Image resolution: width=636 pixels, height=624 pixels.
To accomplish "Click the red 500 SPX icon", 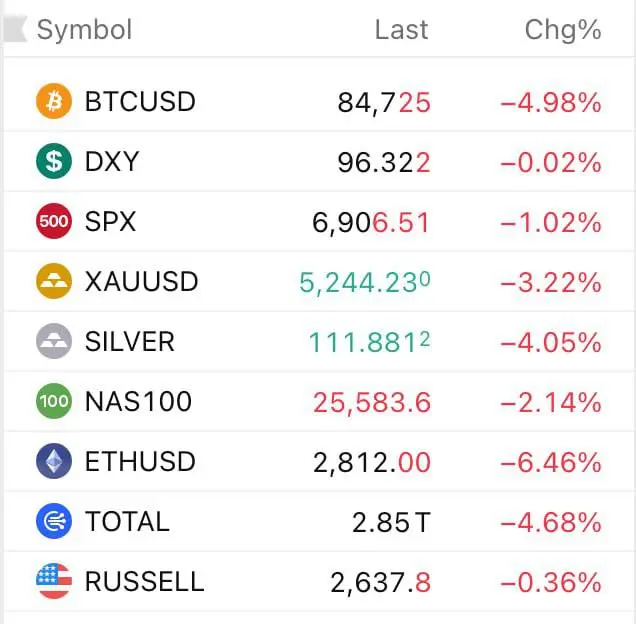I will pyautogui.click(x=54, y=221).
